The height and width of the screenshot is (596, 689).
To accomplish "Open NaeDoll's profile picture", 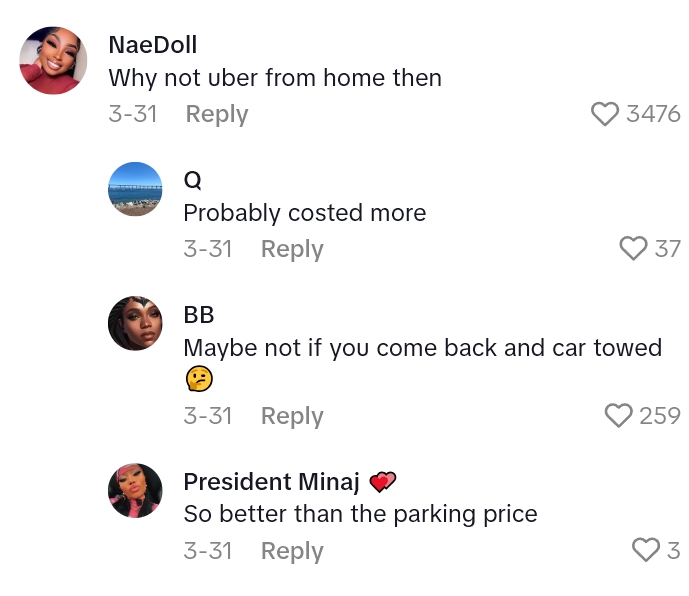I will click(53, 61).
